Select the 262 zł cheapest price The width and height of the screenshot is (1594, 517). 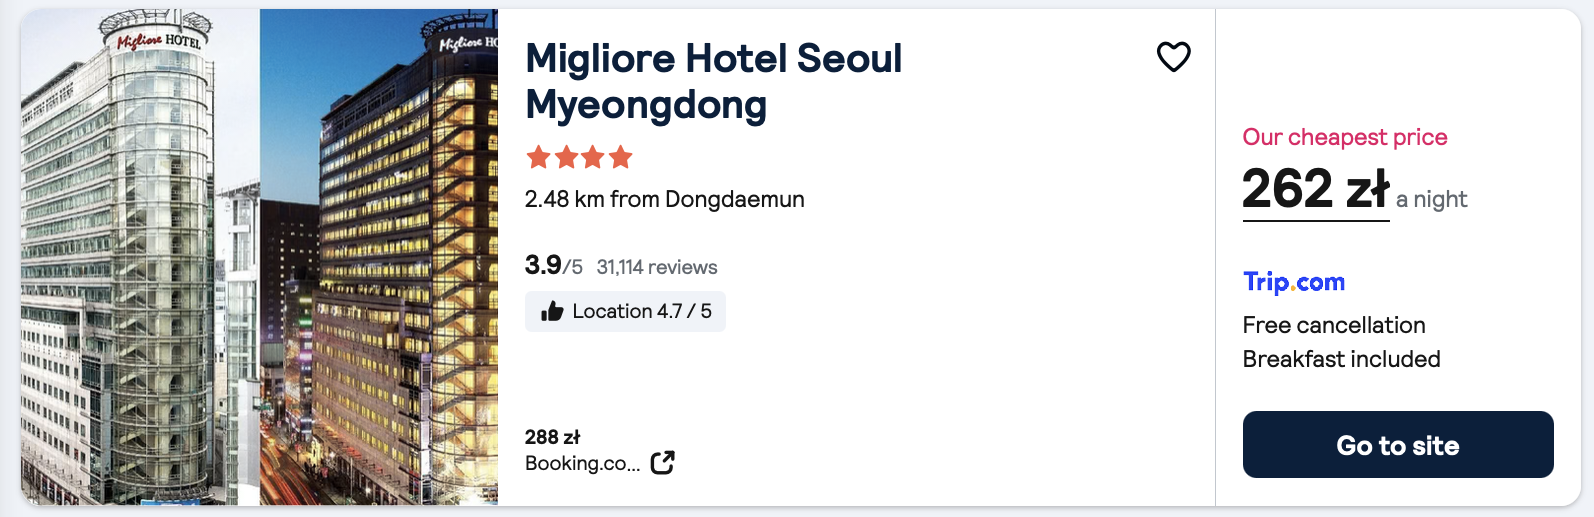[1315, 188]
